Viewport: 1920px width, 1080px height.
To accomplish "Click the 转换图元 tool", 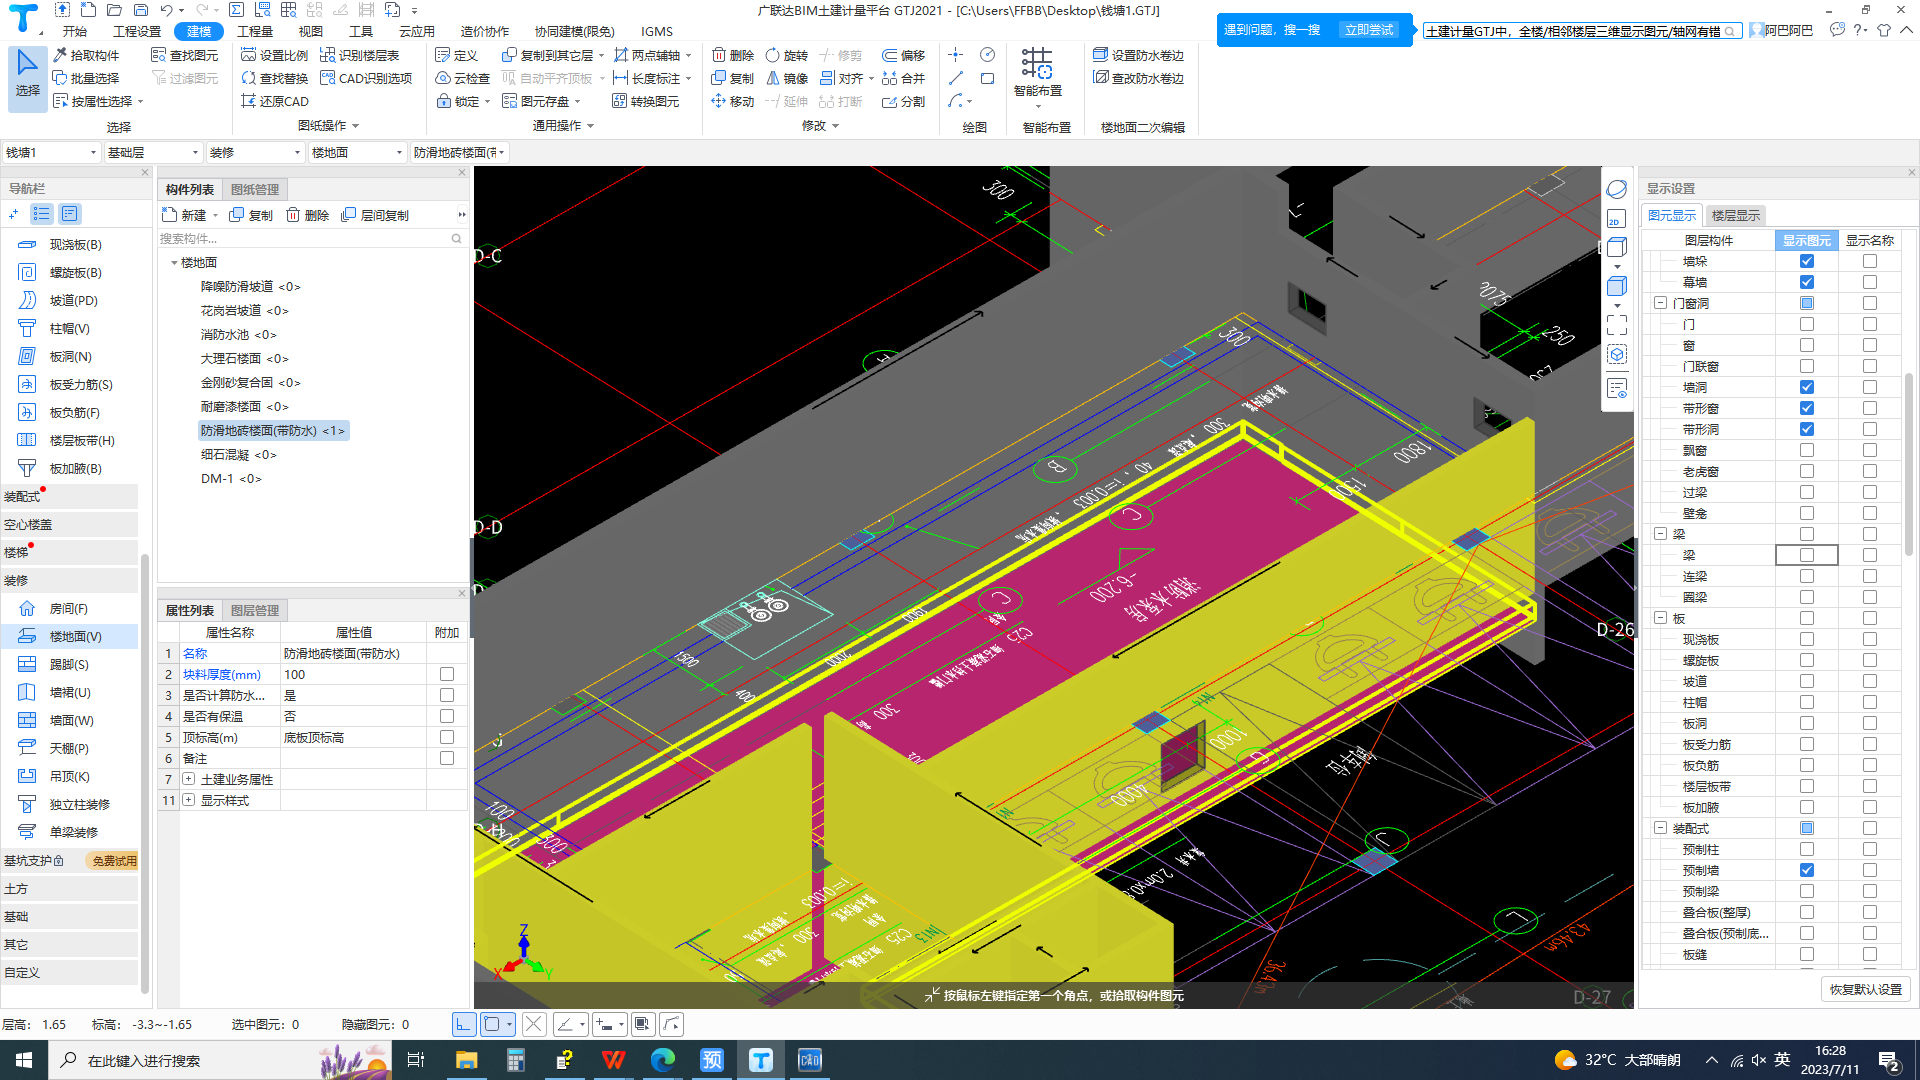I will [646, 101].
